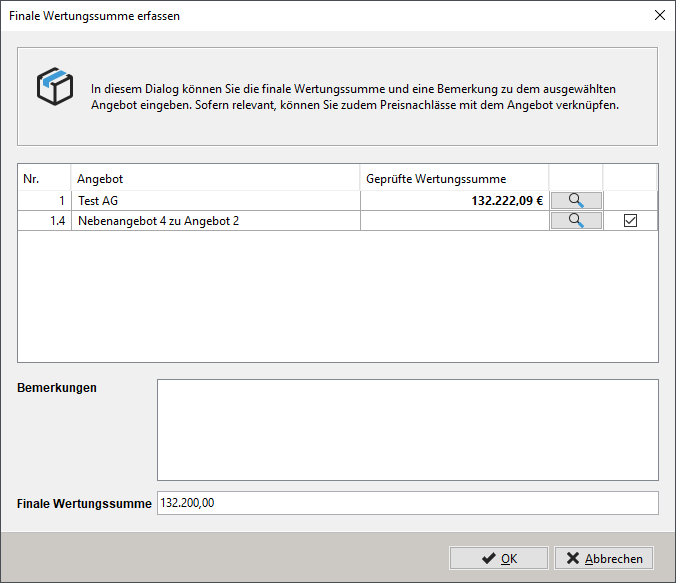Select the Angebot column header
Image resolution: width=676 pixels, height=583 pixels.
click(x=215, y=179)
